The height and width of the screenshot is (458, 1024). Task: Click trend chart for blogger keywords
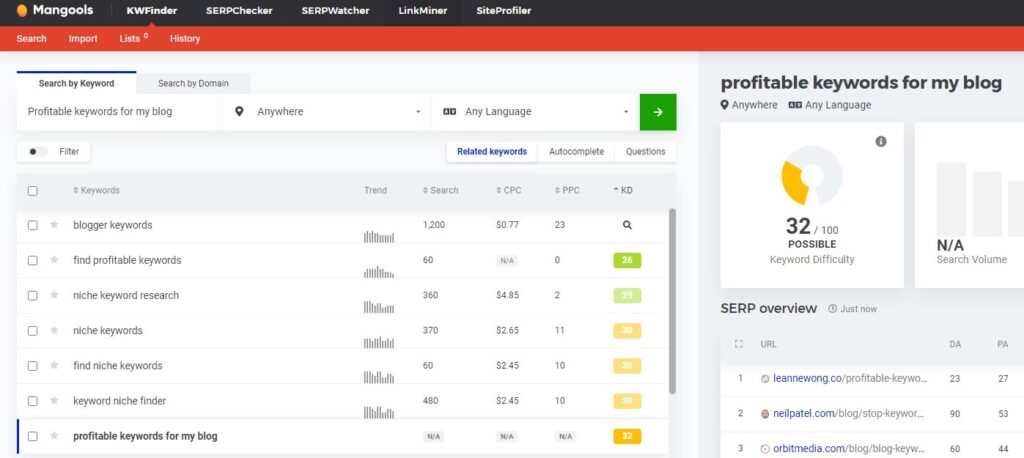pos(379,237)
